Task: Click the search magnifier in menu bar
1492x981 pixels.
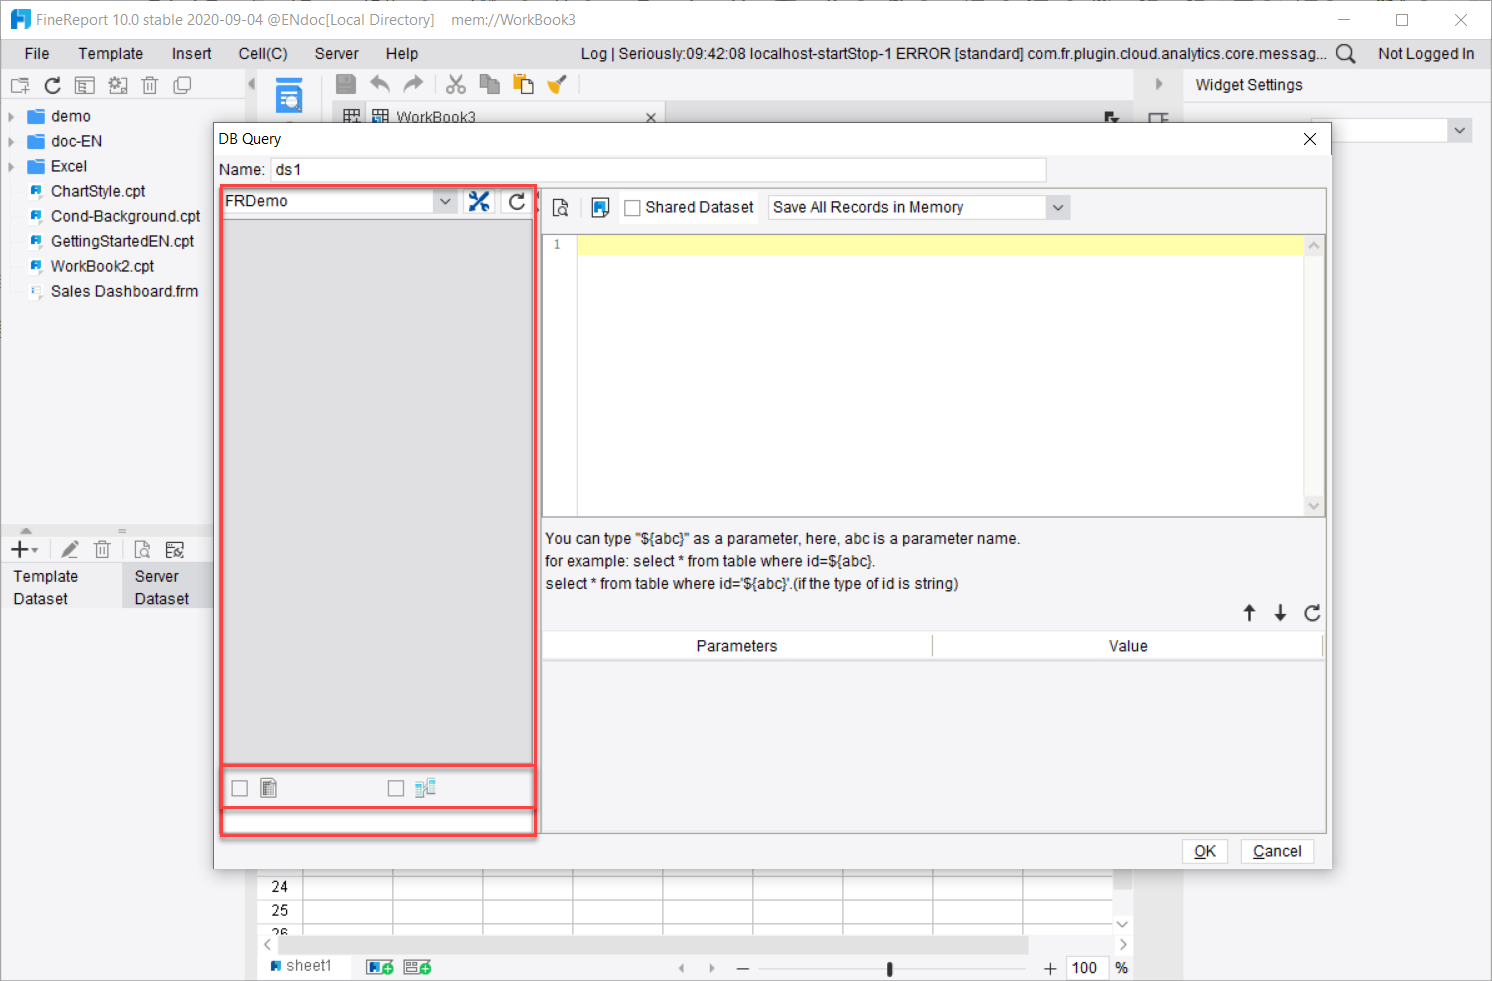Action: pos(1346,54)
